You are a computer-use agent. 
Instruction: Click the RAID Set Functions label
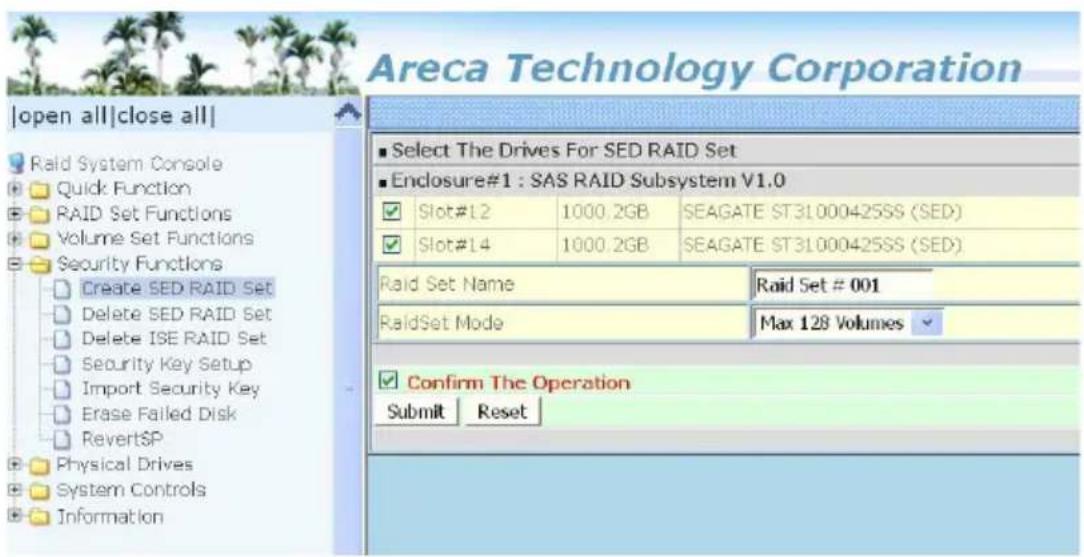(x=144, y=214)
